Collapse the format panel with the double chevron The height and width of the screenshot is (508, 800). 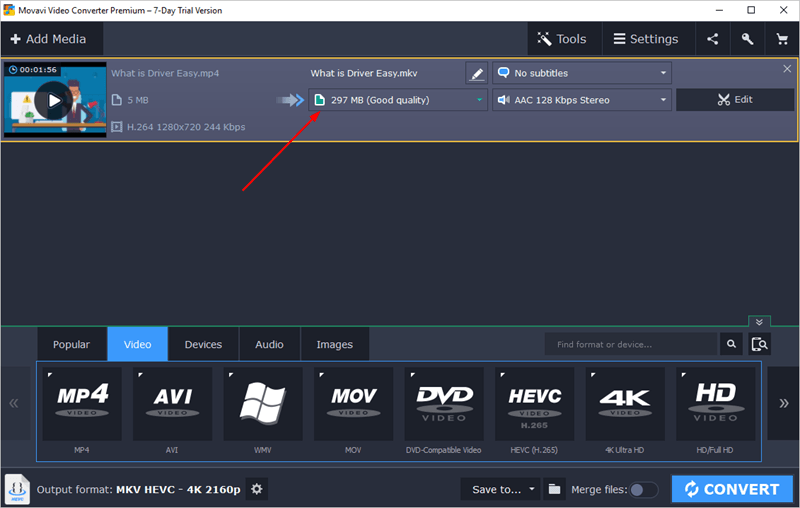(759, 322)
